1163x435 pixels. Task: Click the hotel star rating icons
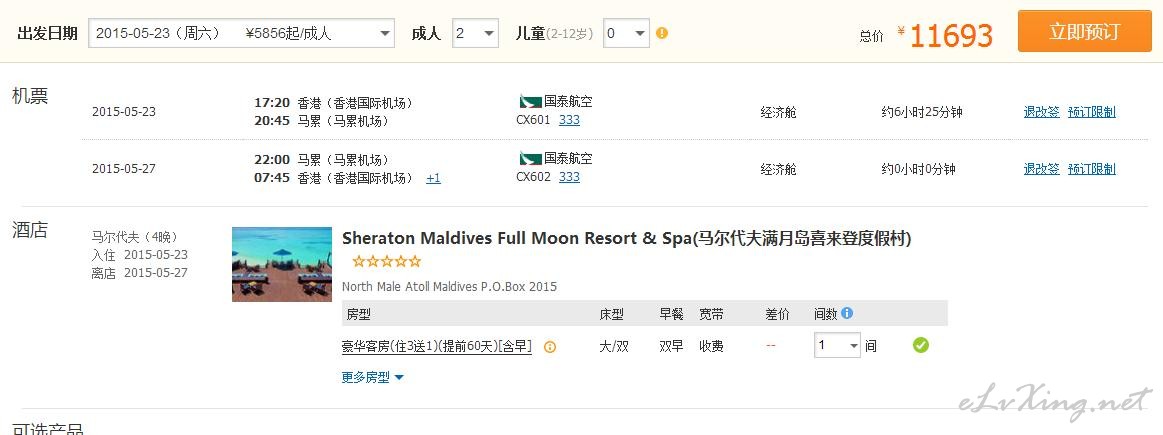click(x=387, y=262)
